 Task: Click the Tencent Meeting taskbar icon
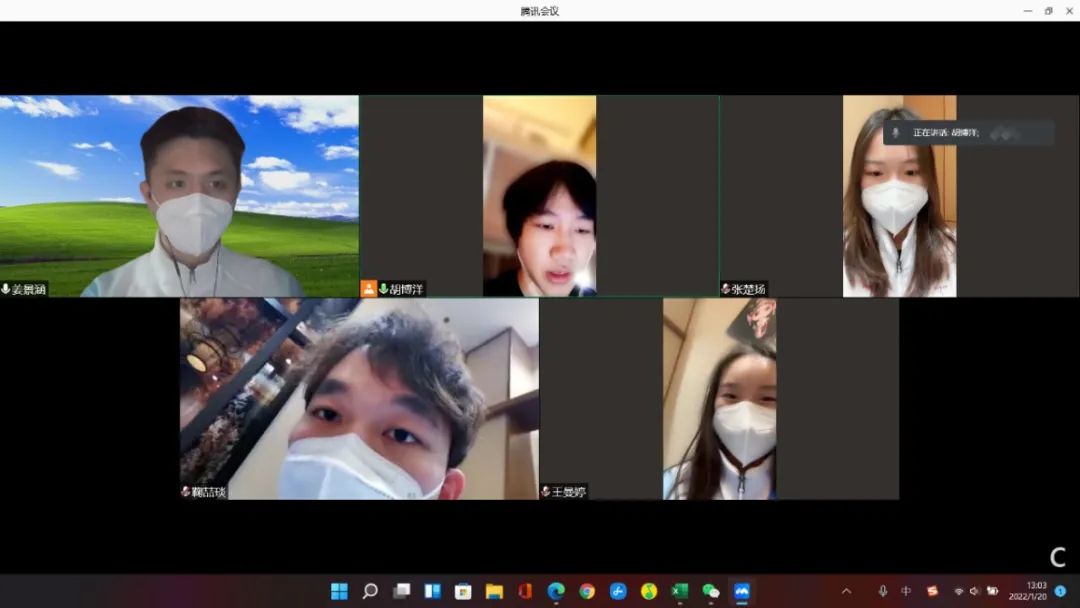741,591
